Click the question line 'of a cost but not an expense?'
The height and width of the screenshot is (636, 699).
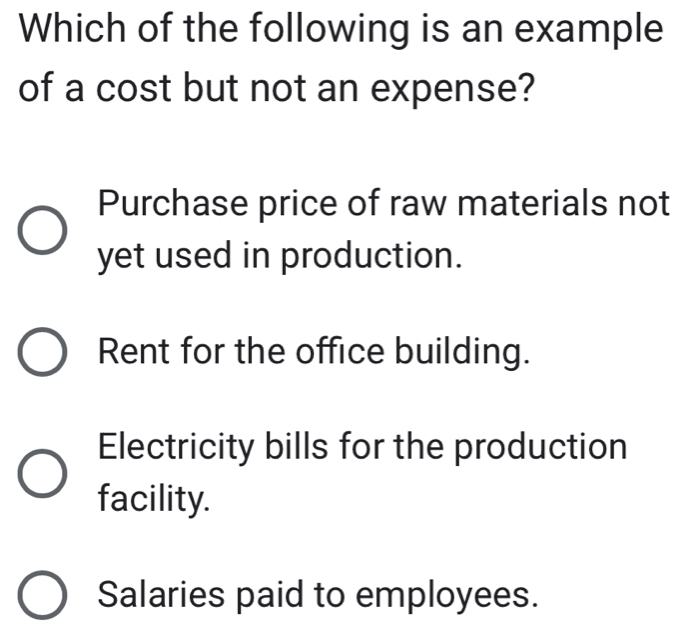click(x=276, y=89)
